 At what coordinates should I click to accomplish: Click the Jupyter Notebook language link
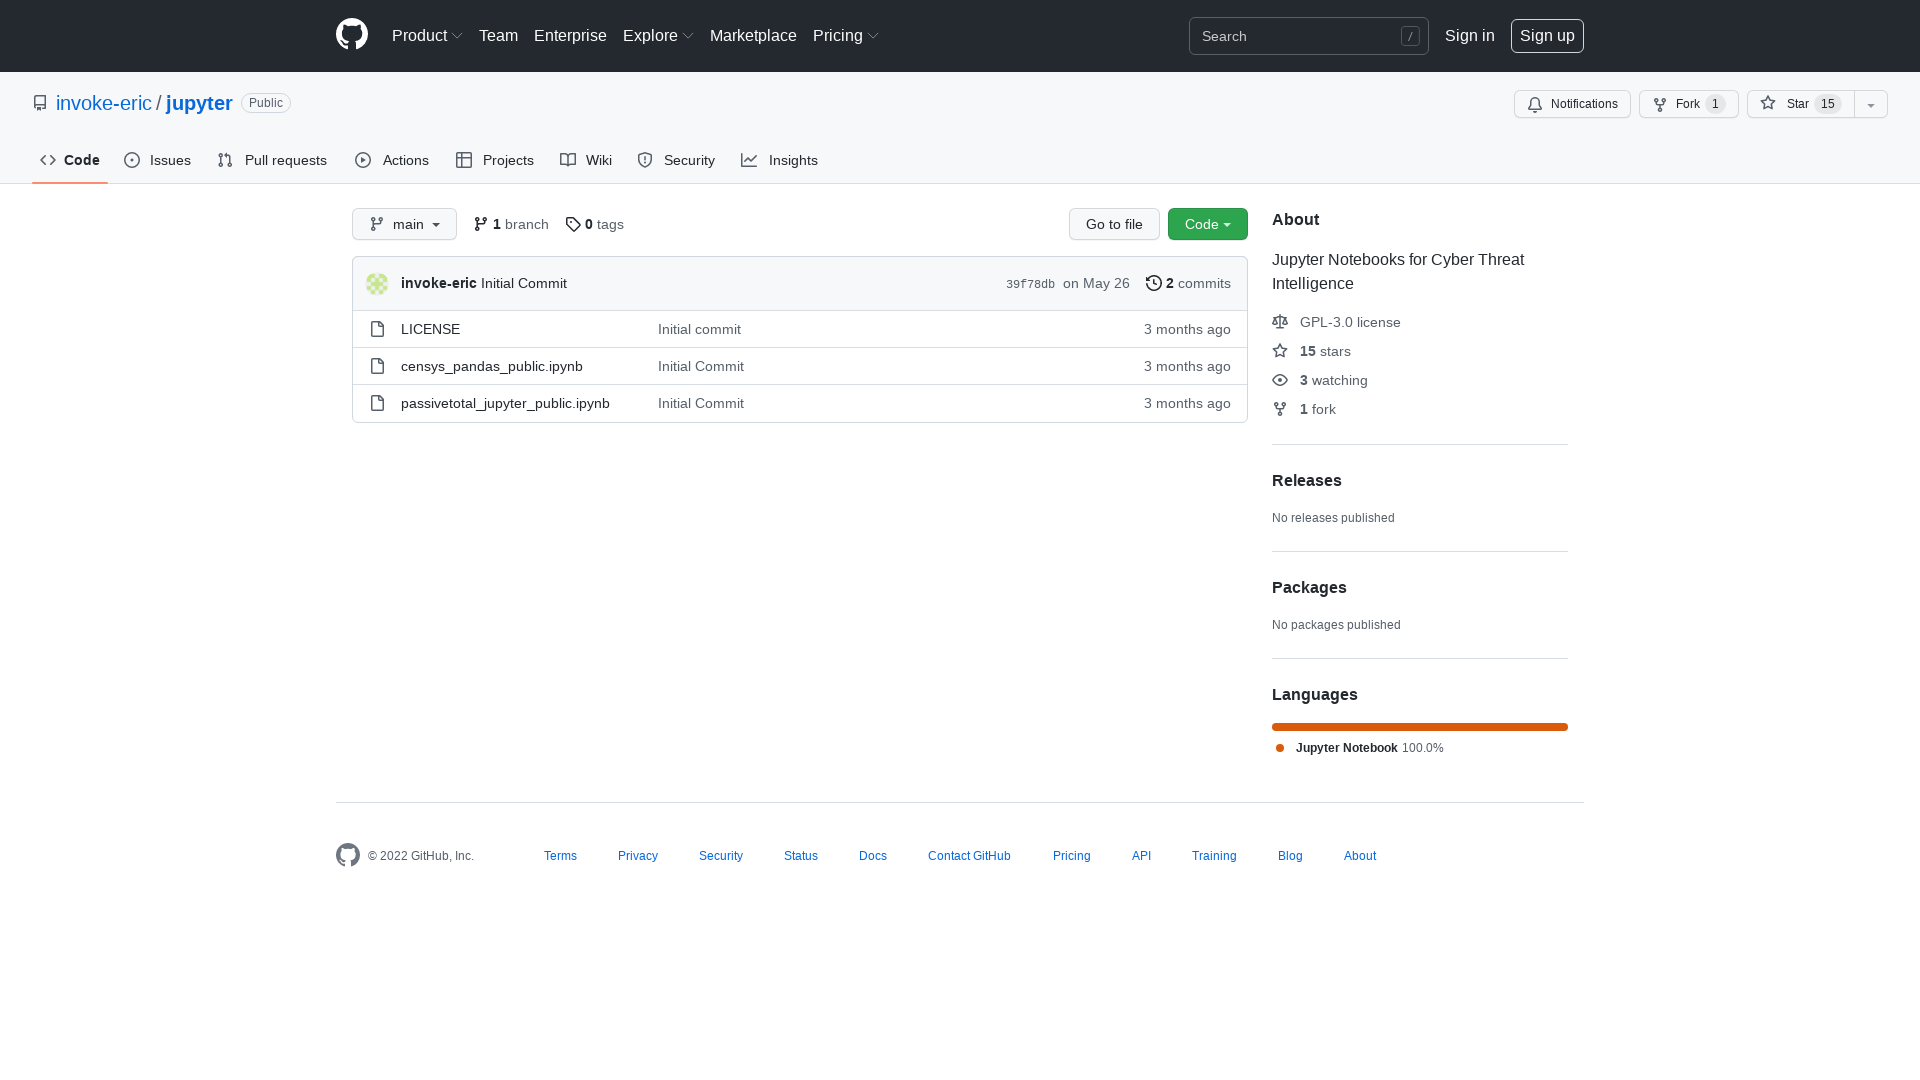coord(1359,748)
